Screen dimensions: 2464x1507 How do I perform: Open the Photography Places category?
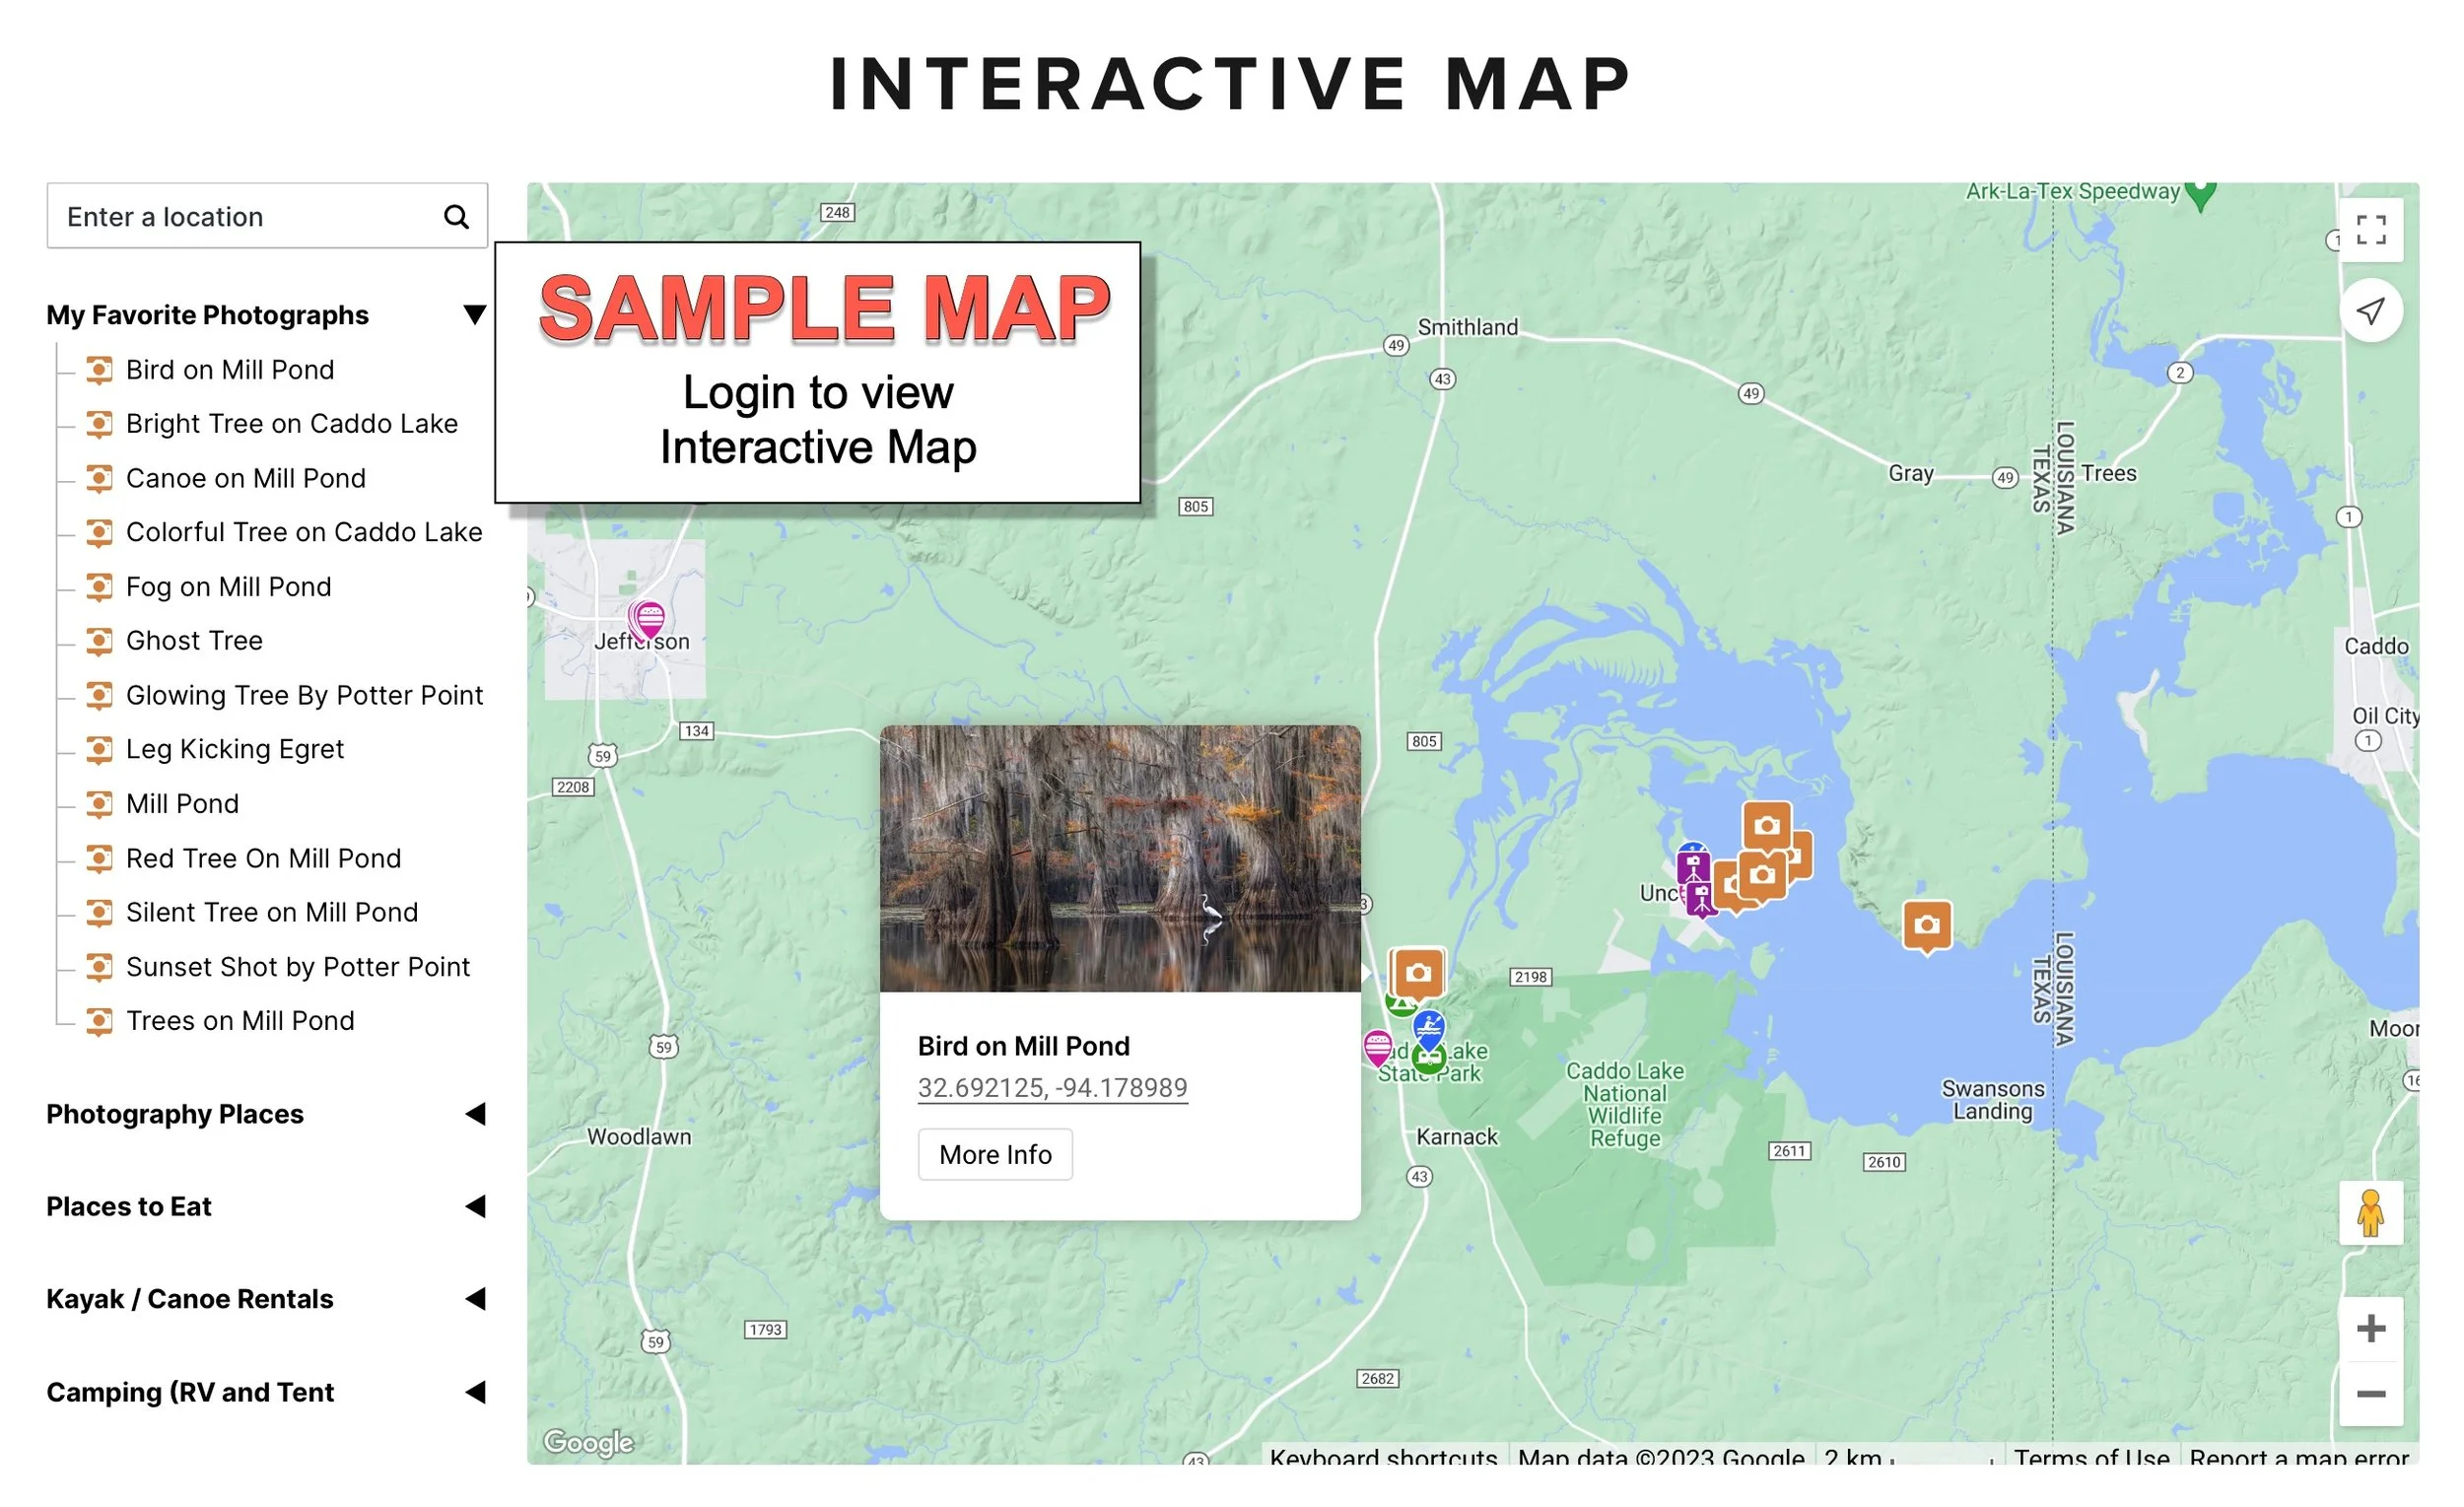coord(477,1114)
